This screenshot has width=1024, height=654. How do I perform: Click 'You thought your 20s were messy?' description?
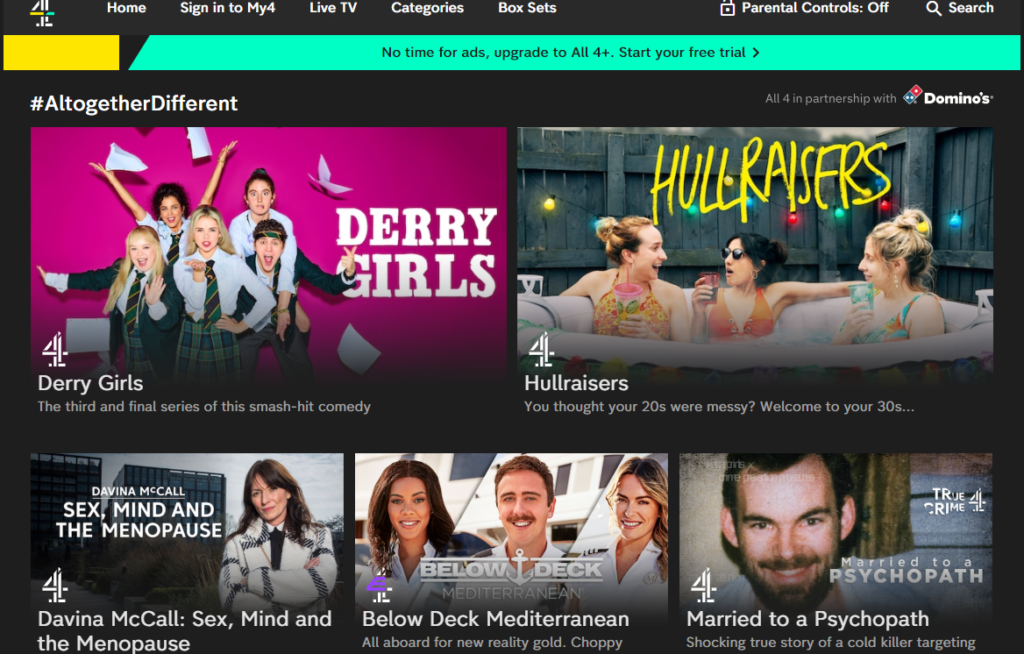[719, 406]
